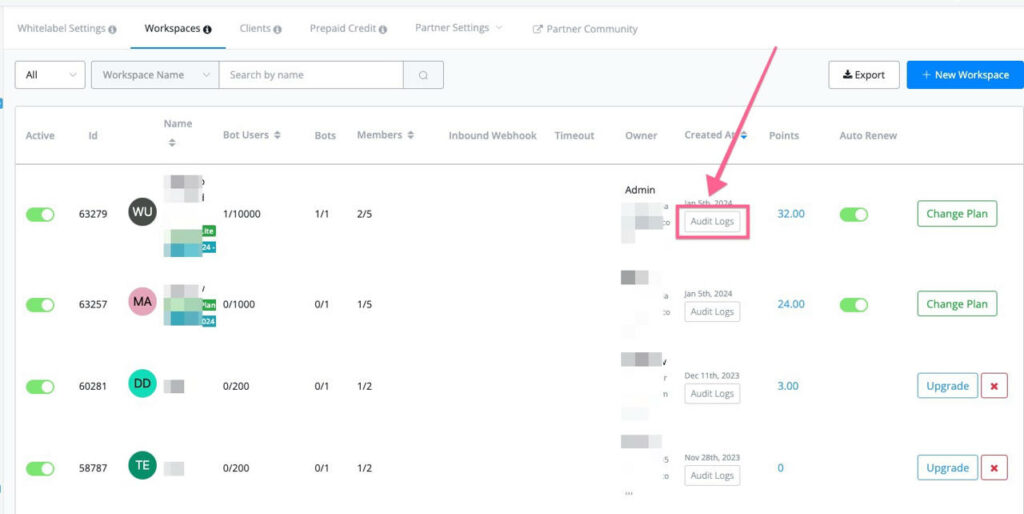Screen dimensions: 1024x514
Task: Open the All filter dropdown
Action: tap(50, 75)
